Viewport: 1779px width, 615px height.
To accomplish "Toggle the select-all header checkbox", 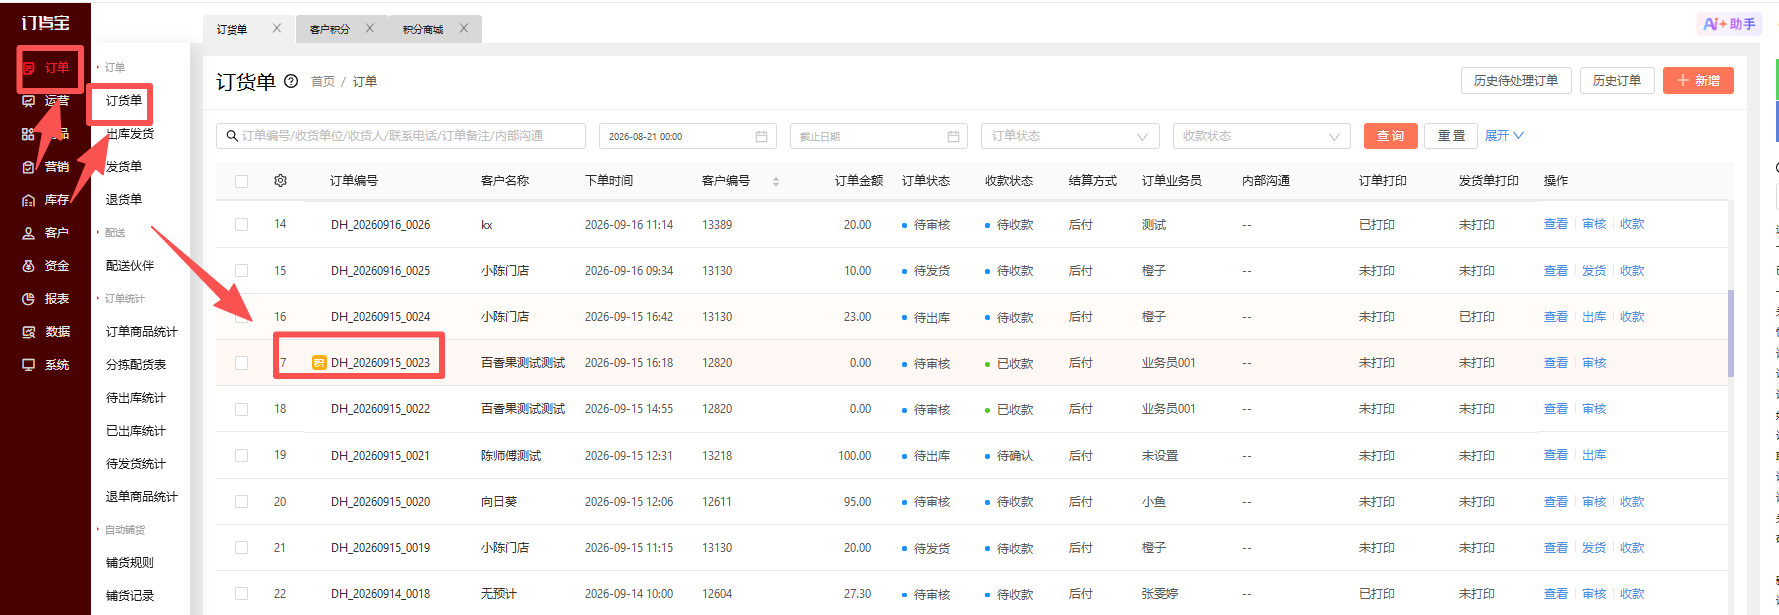I will (x=241, y=181).
